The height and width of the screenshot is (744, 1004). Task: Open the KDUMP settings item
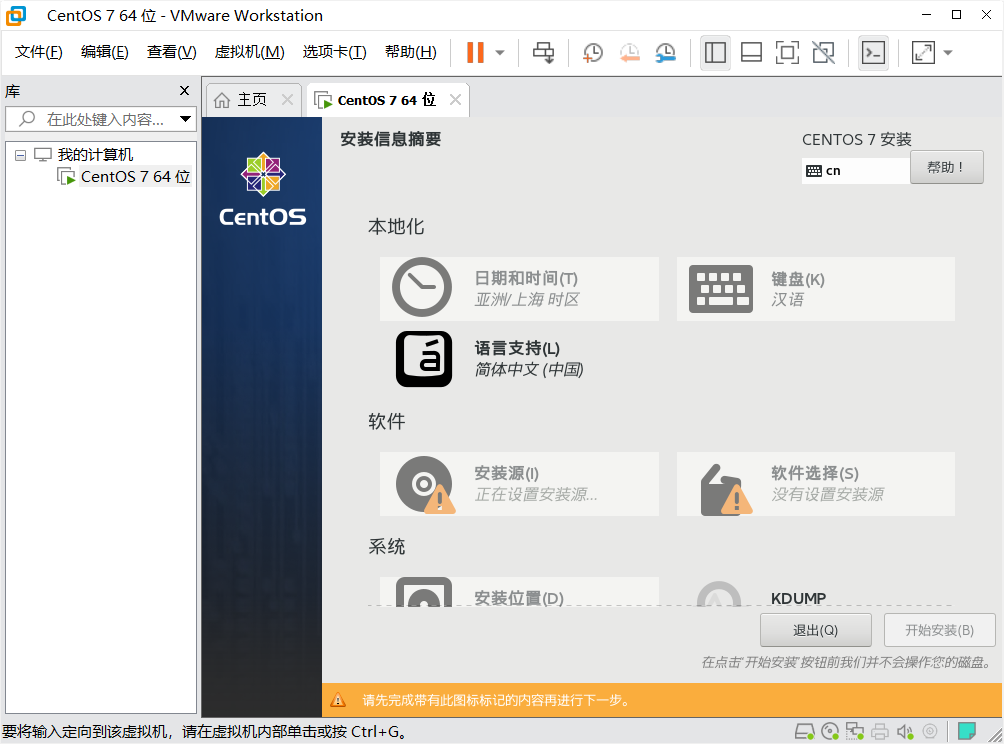point(816,592)
